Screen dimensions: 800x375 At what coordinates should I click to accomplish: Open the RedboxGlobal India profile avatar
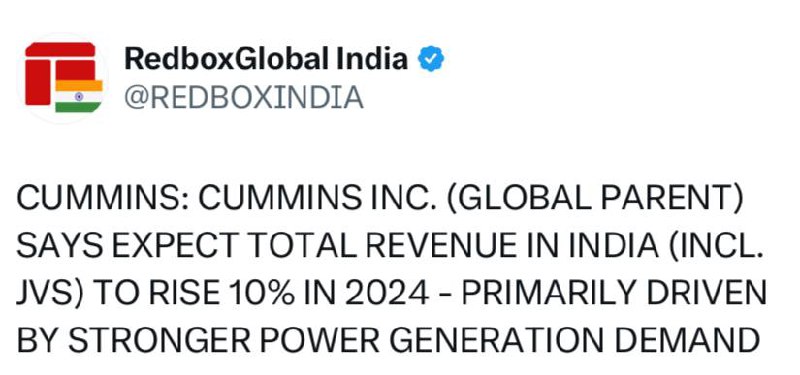(62, 78)
